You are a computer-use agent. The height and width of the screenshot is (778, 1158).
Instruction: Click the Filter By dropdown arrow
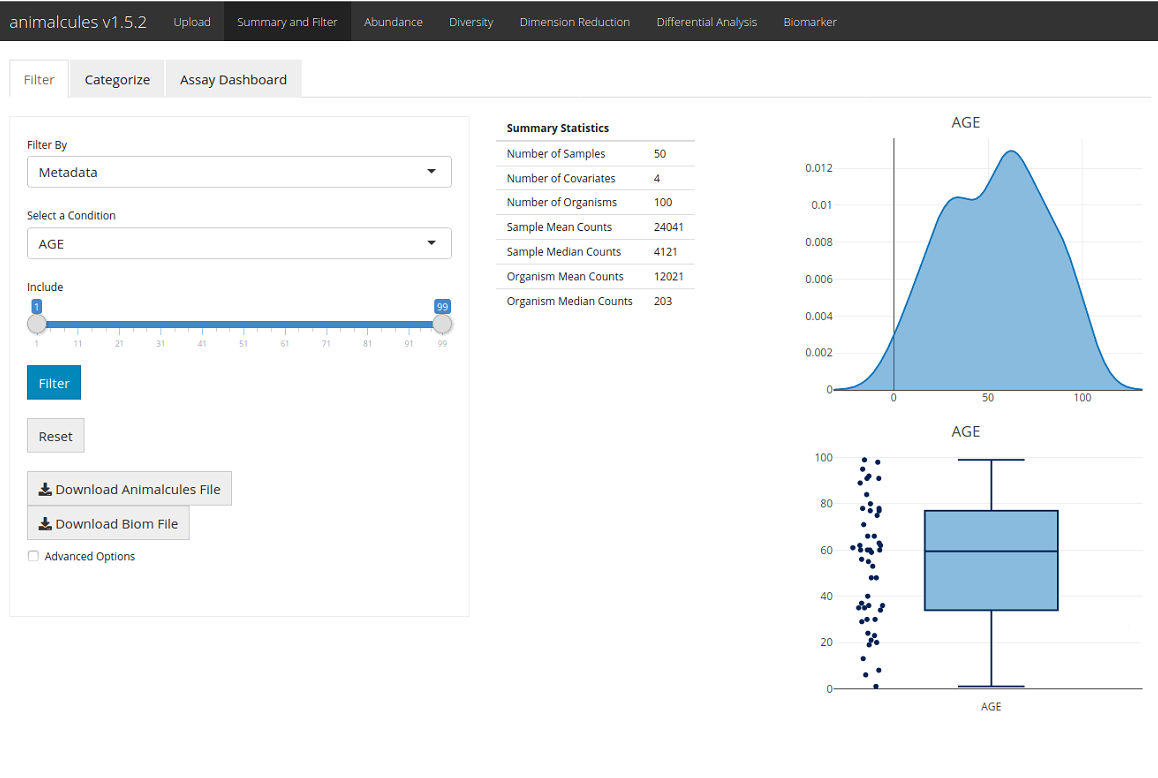tap(431, 171)
